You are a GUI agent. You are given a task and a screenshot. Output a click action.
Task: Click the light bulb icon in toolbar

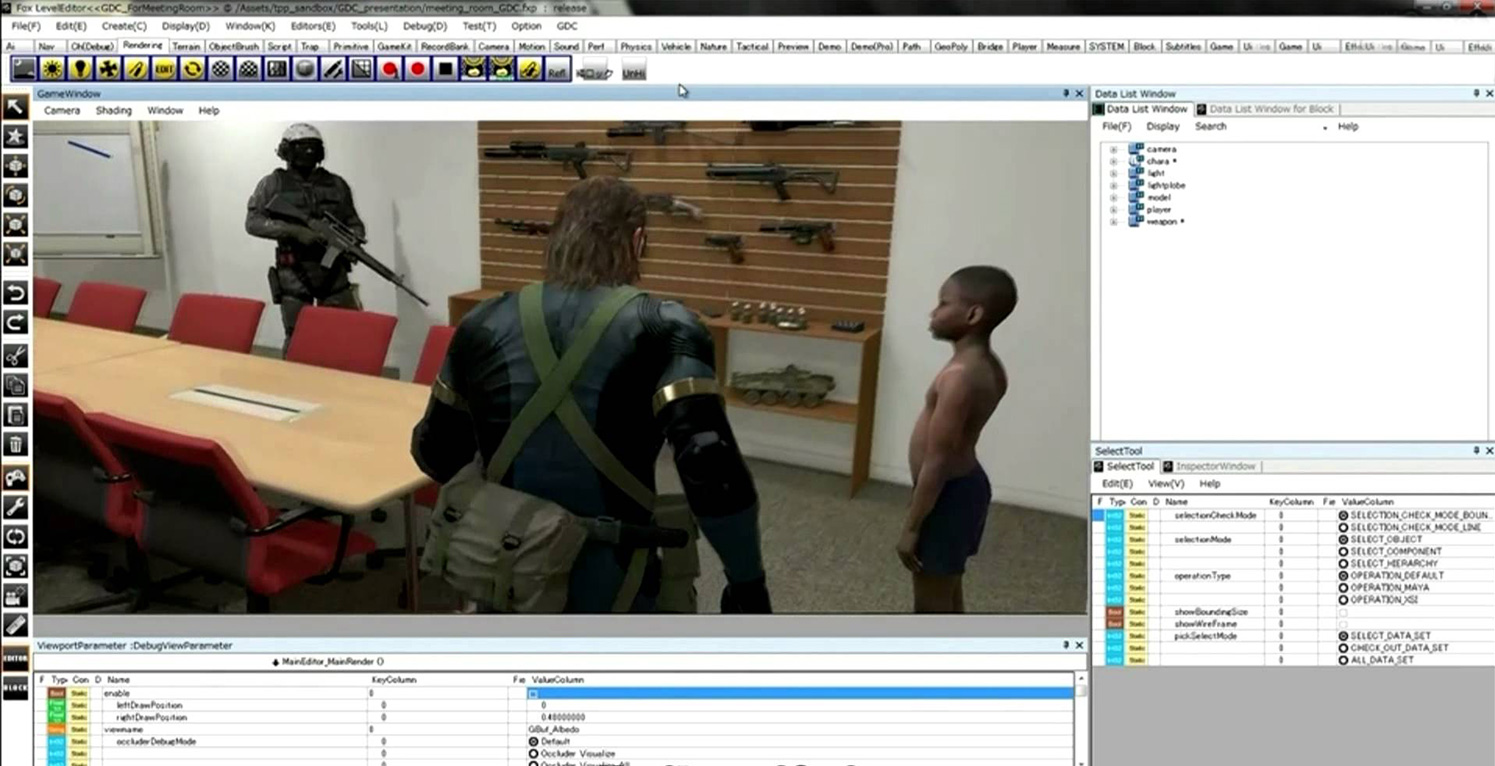pos(80,69)
